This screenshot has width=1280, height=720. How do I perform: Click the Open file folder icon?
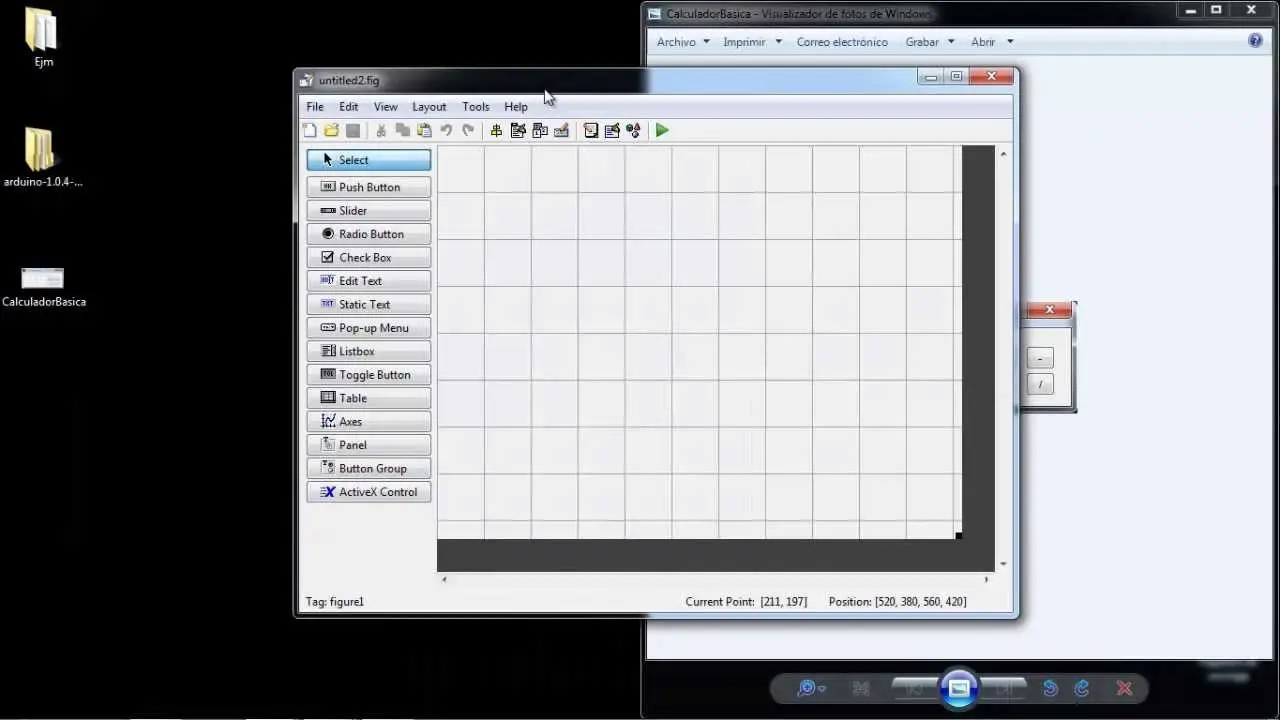[331, 130]
